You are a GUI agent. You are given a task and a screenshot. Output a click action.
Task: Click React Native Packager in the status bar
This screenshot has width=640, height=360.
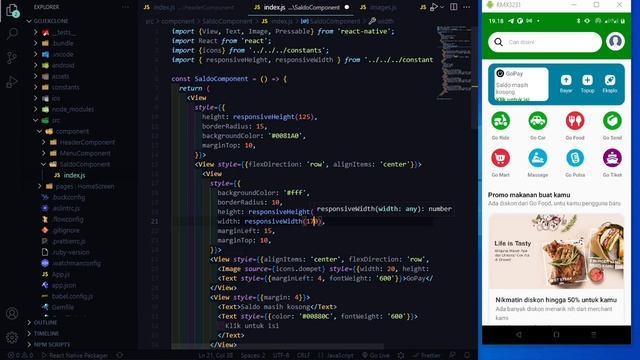coord(75,356)
